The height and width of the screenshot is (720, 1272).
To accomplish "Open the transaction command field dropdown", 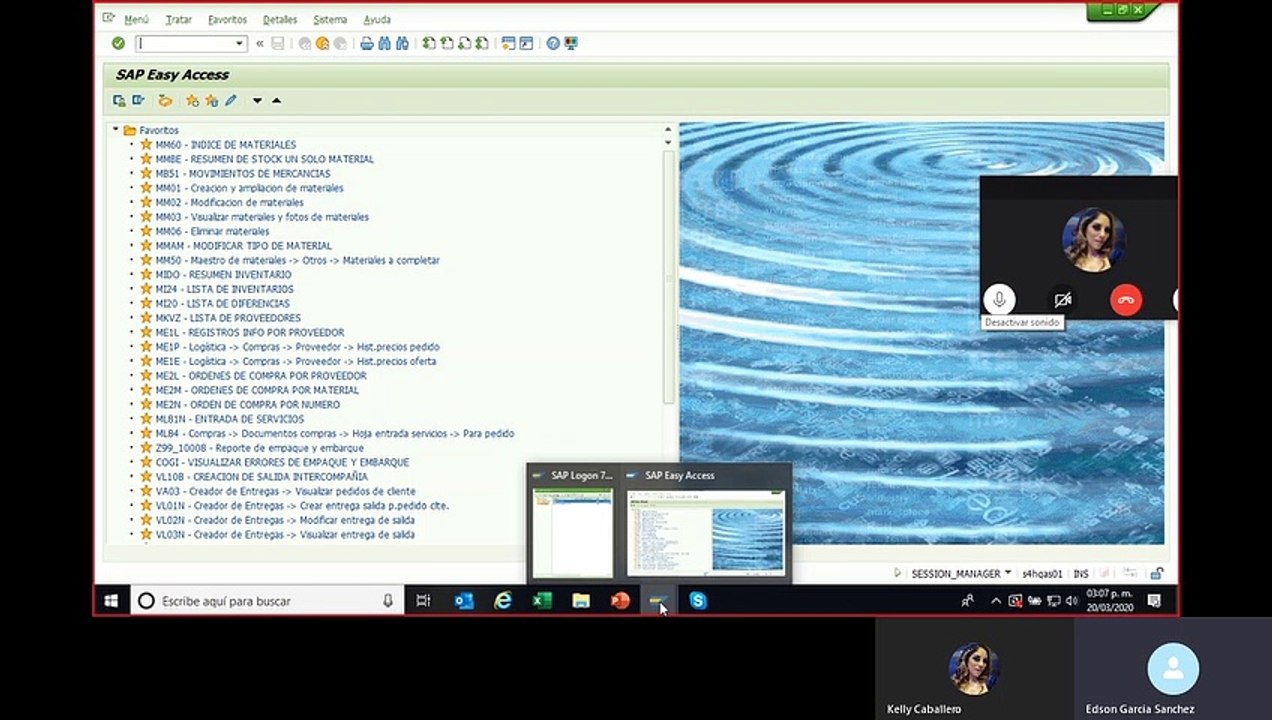I will click(240, 43).
